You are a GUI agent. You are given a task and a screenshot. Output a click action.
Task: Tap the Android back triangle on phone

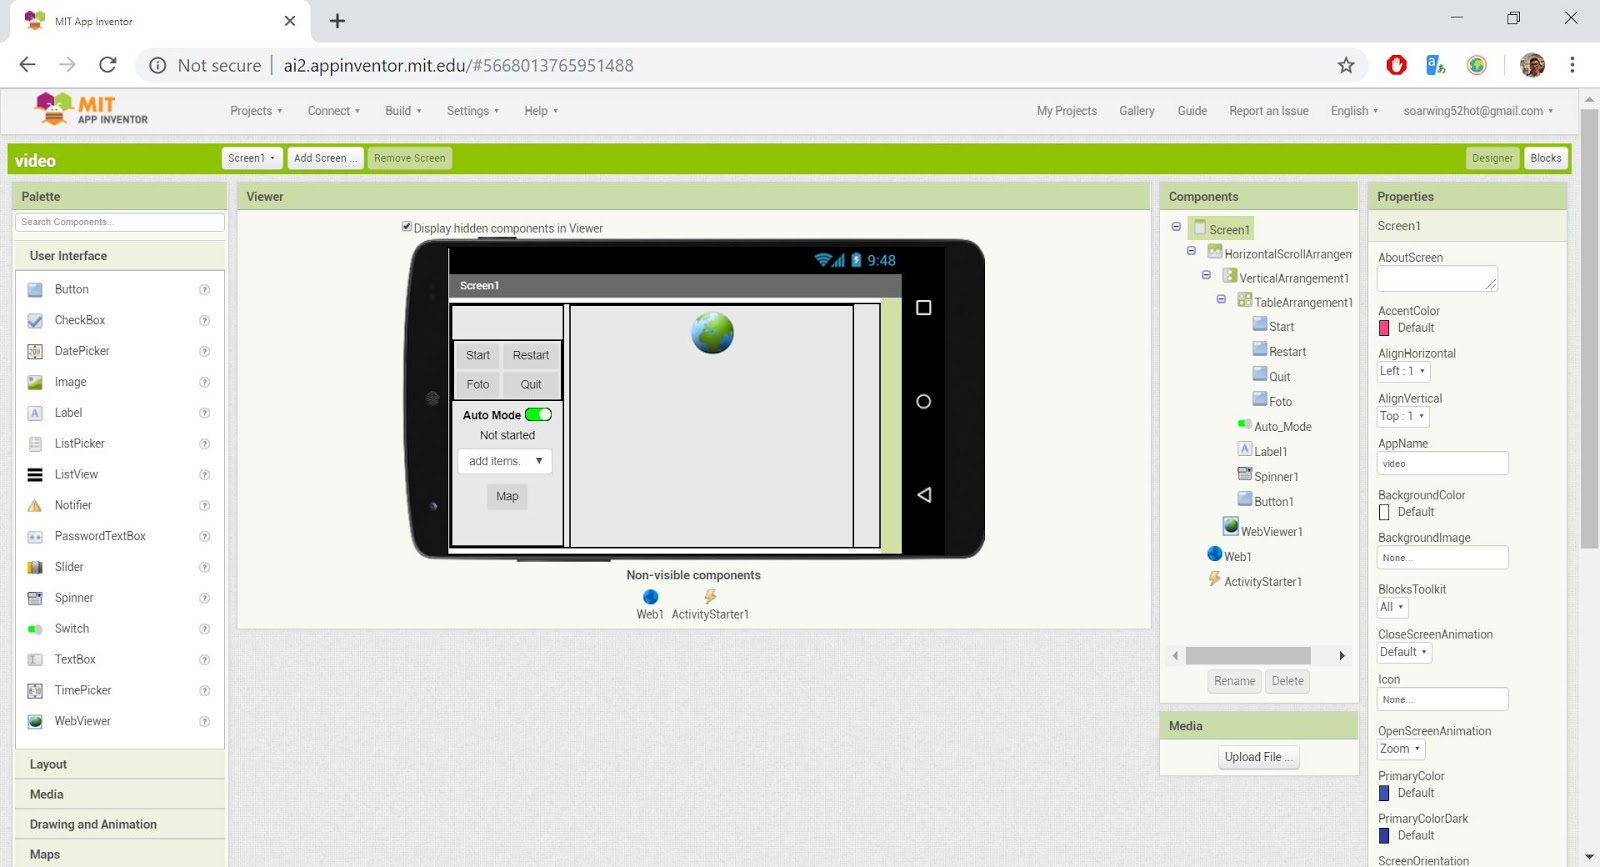pos(924,495)
